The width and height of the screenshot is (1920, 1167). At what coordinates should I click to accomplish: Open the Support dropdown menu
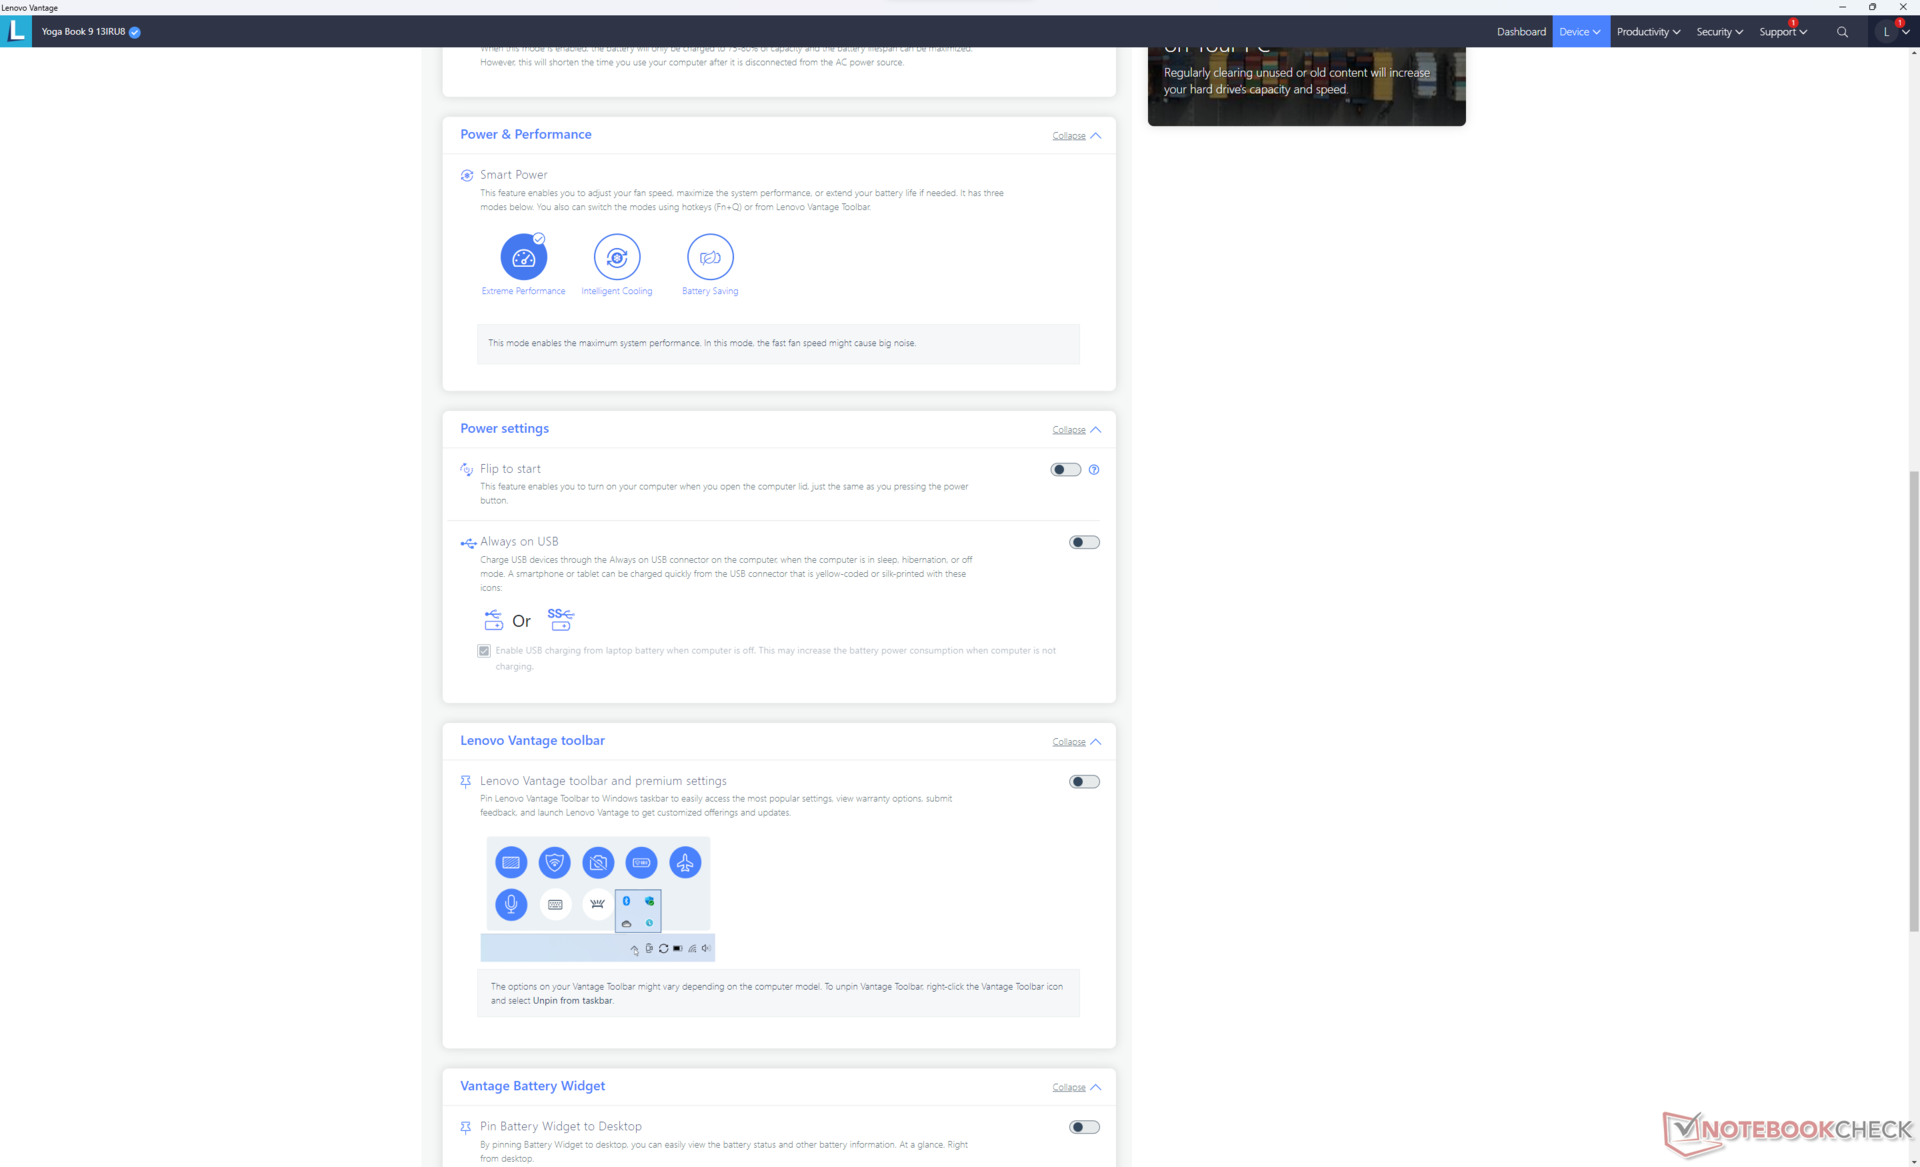[x=1783, y=32]
